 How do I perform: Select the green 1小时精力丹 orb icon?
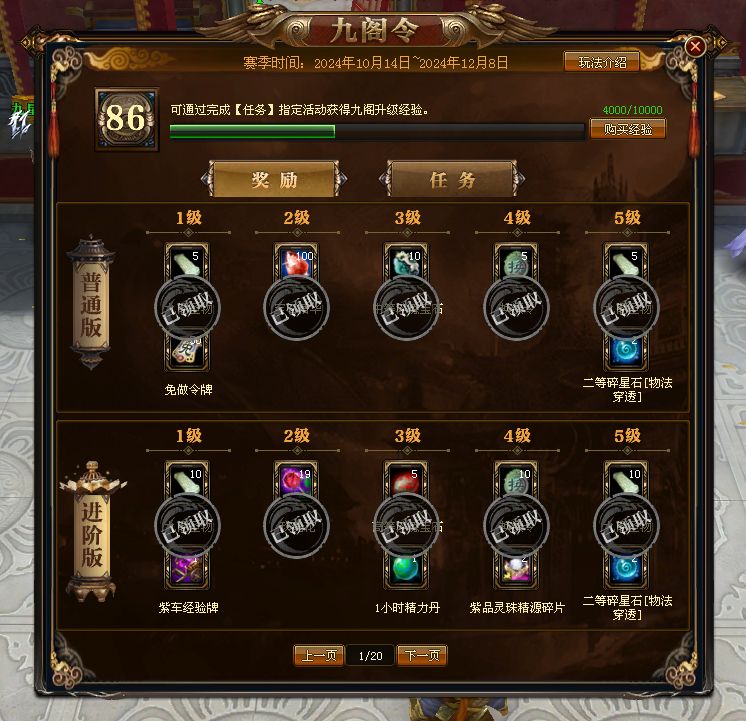coord(406,570)
